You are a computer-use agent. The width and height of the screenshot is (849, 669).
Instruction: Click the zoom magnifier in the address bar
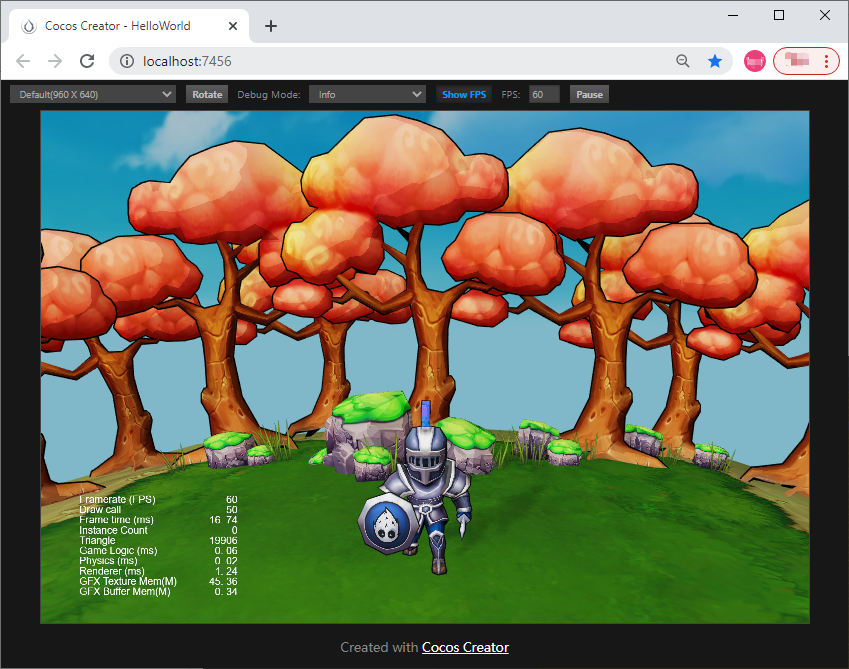click(682, 60)
